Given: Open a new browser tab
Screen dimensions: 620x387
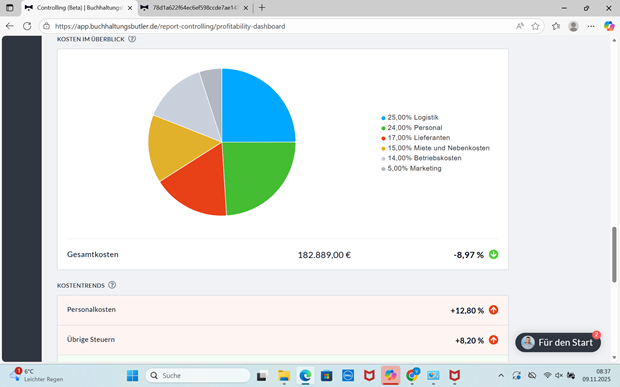Looking at the screenshot, I should 262,8.
